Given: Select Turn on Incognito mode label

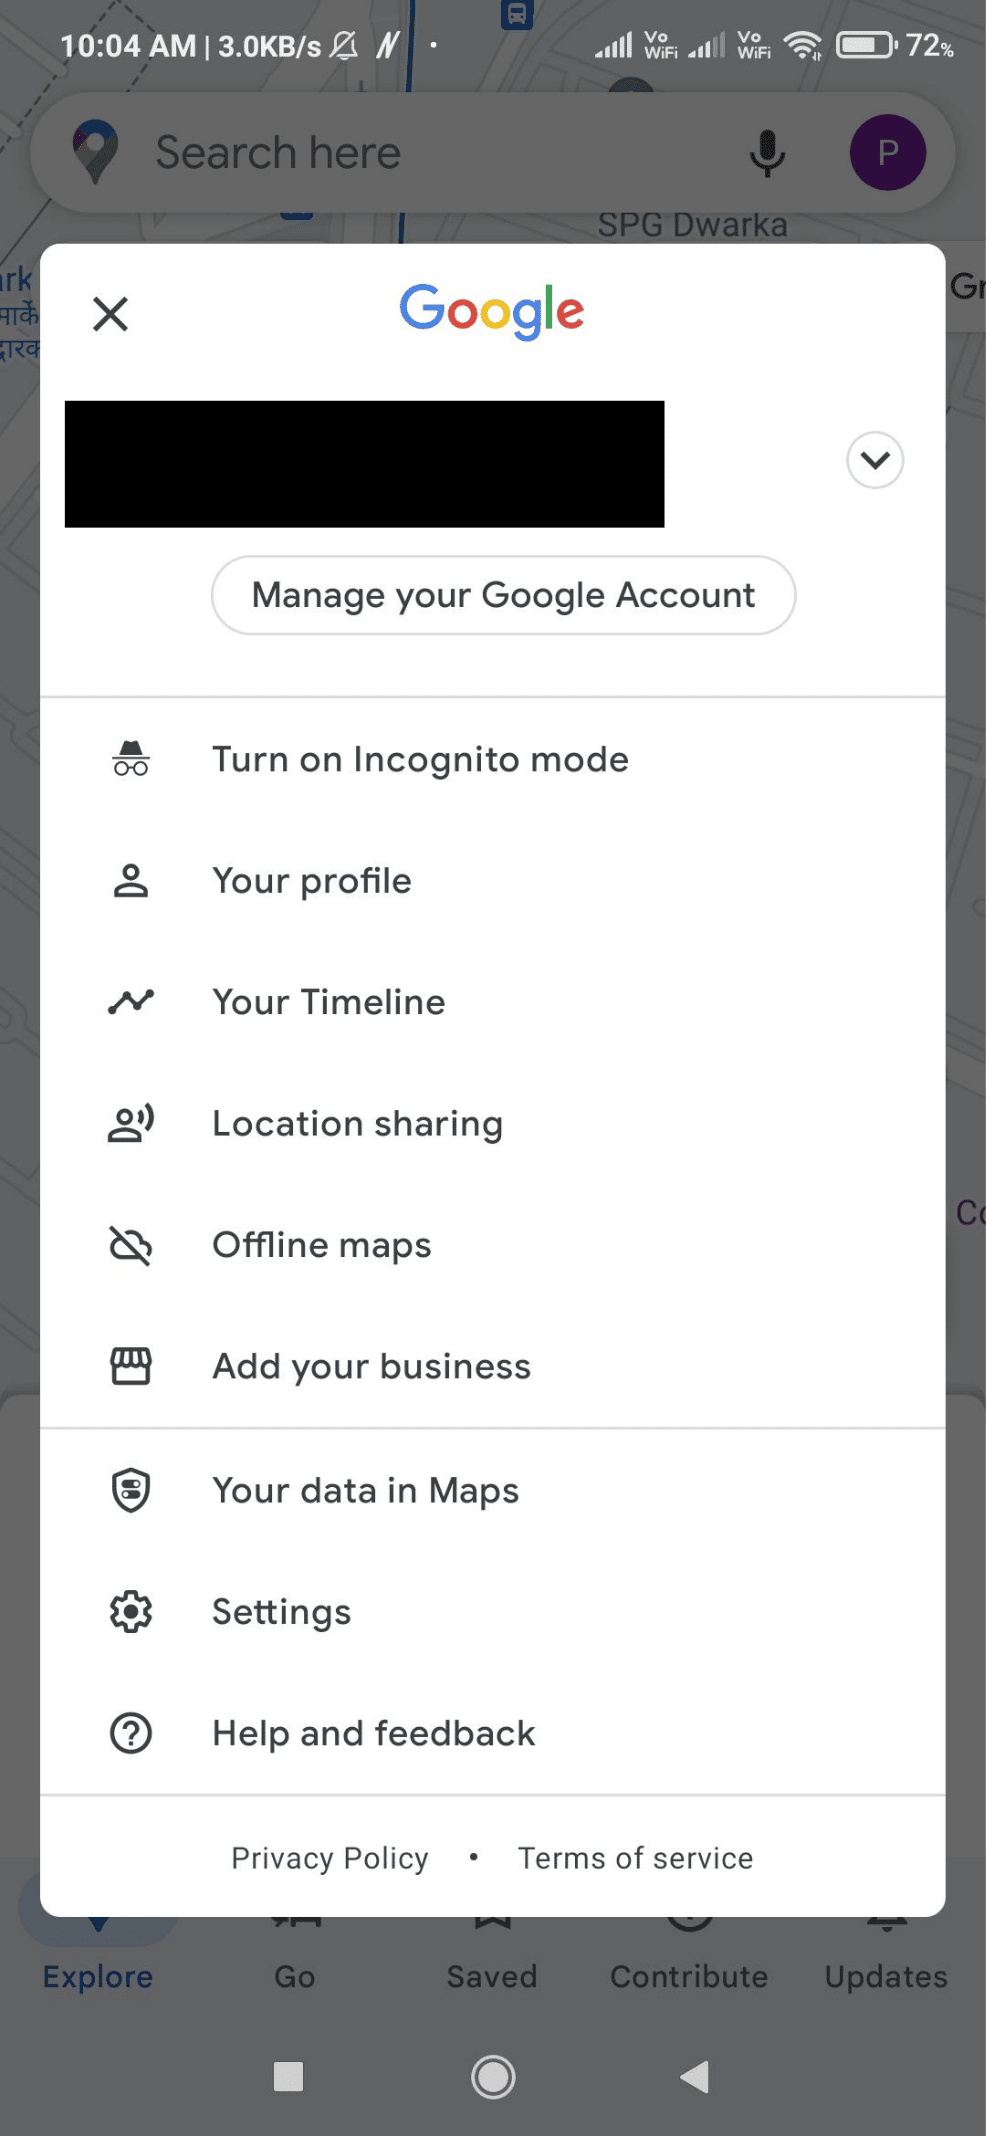Looking at the screenshot, I should (x=420, y=760).
